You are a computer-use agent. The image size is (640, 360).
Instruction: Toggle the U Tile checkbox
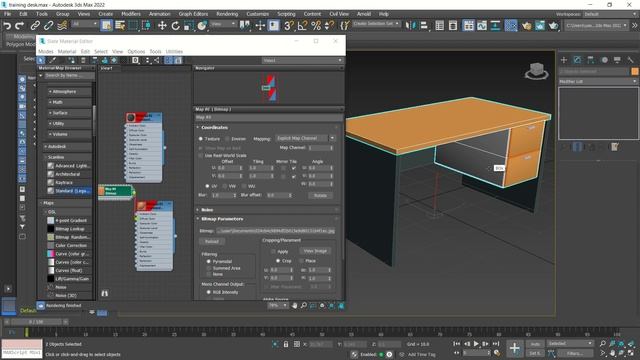(x=293, y=168)
